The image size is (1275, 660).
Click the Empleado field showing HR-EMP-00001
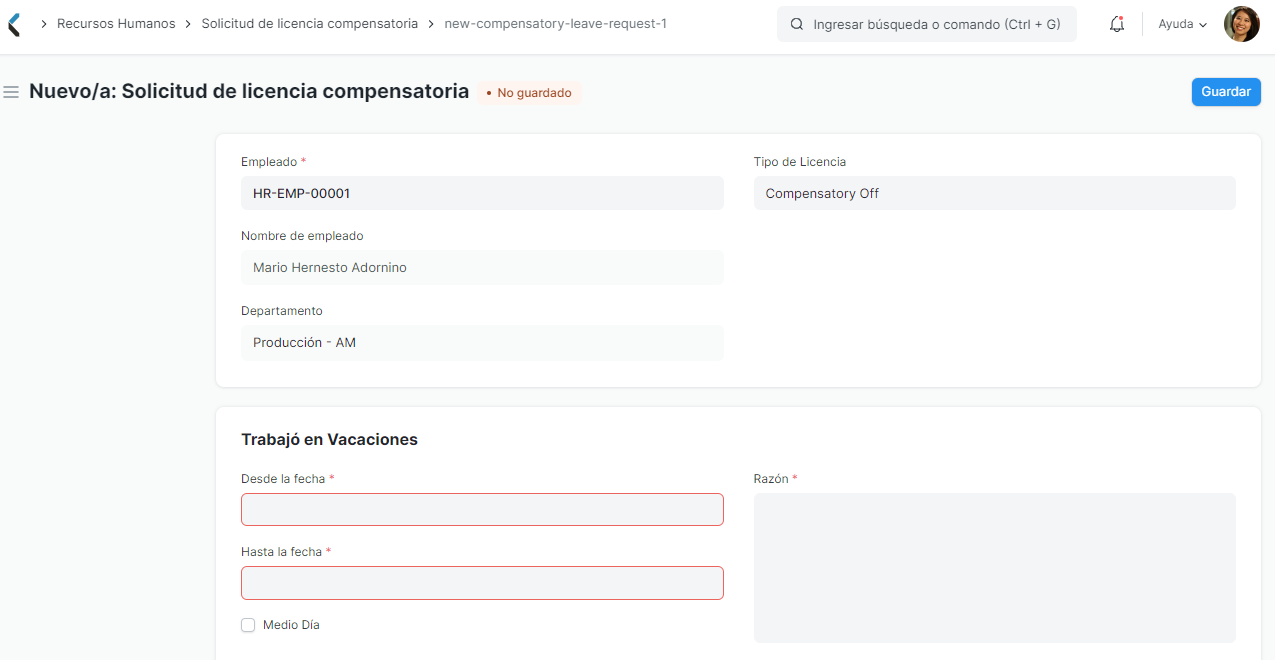[x=482, y=193]
